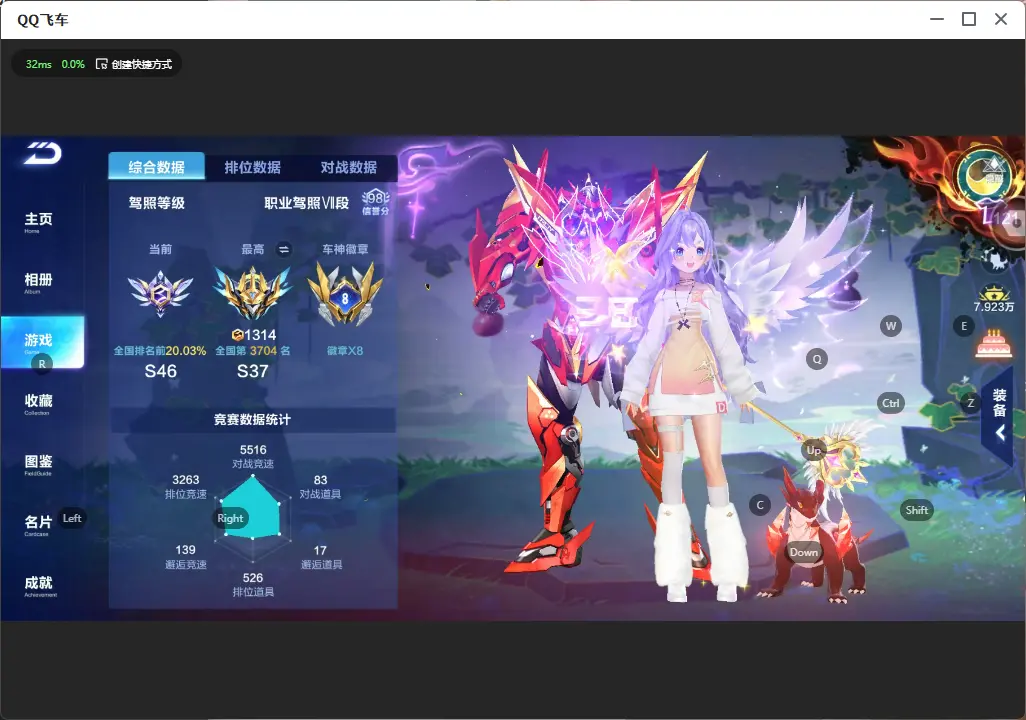This screenshot has height=720, width=1026.
Task: Click the crown popularity icon showing 7.923万
Action: pos(993,298)
